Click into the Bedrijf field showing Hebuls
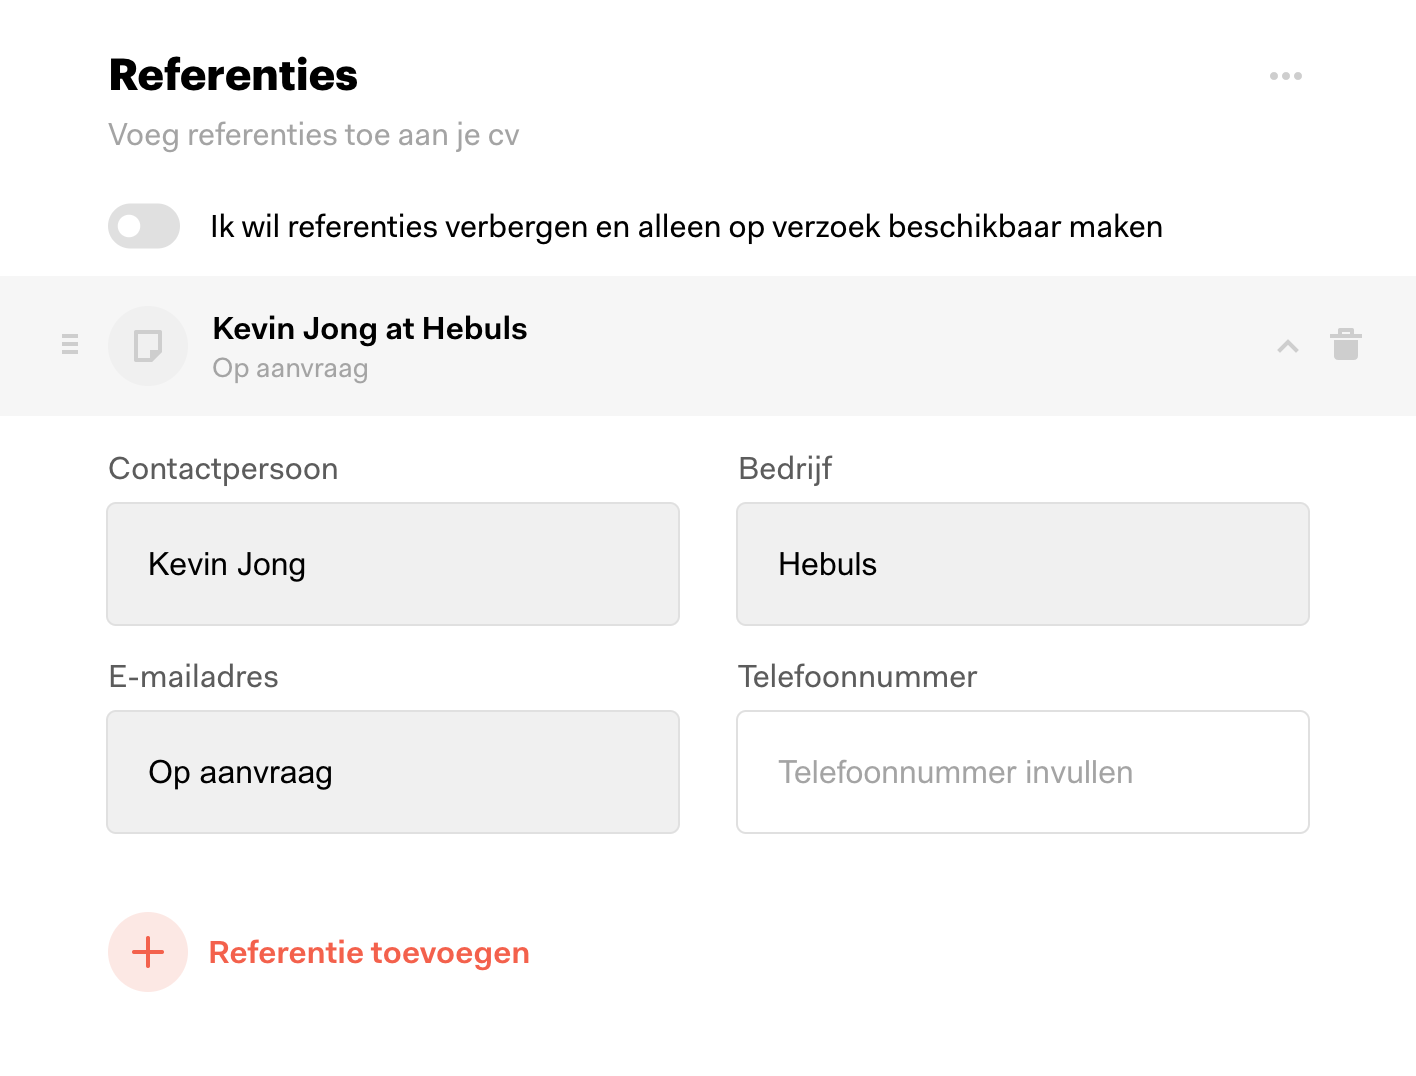 tap(1023, 564)
